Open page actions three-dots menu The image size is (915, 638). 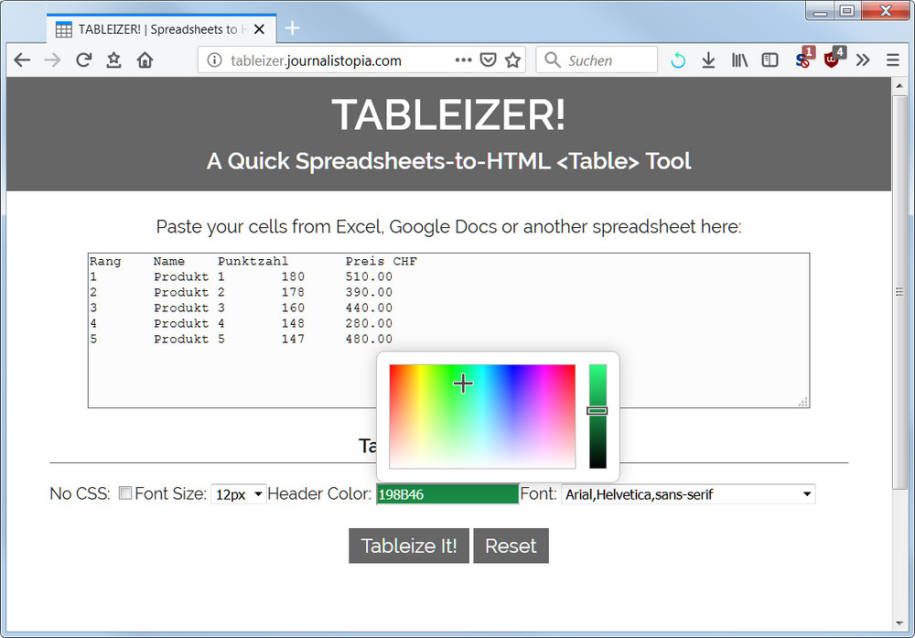(463, 60)
